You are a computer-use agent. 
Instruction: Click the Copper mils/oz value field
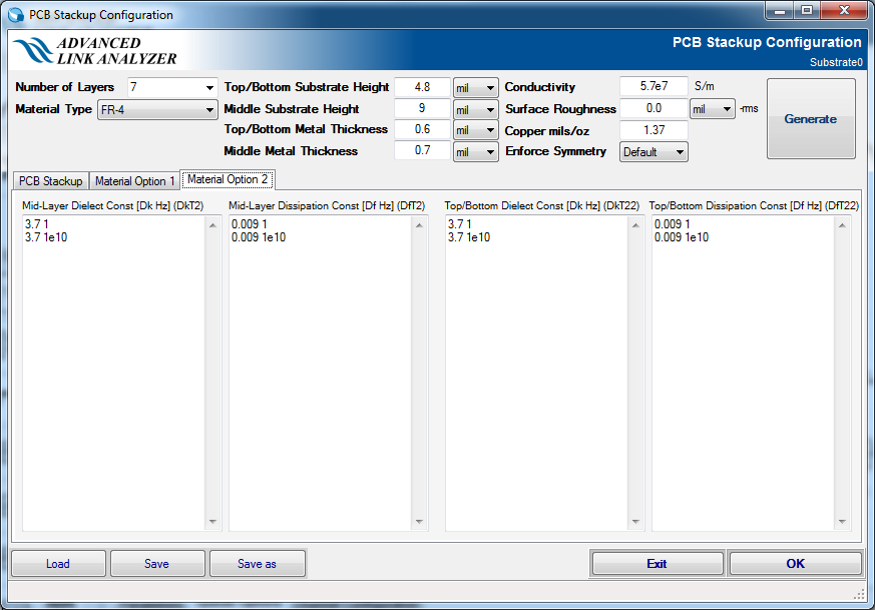click(x=653, y=130)
